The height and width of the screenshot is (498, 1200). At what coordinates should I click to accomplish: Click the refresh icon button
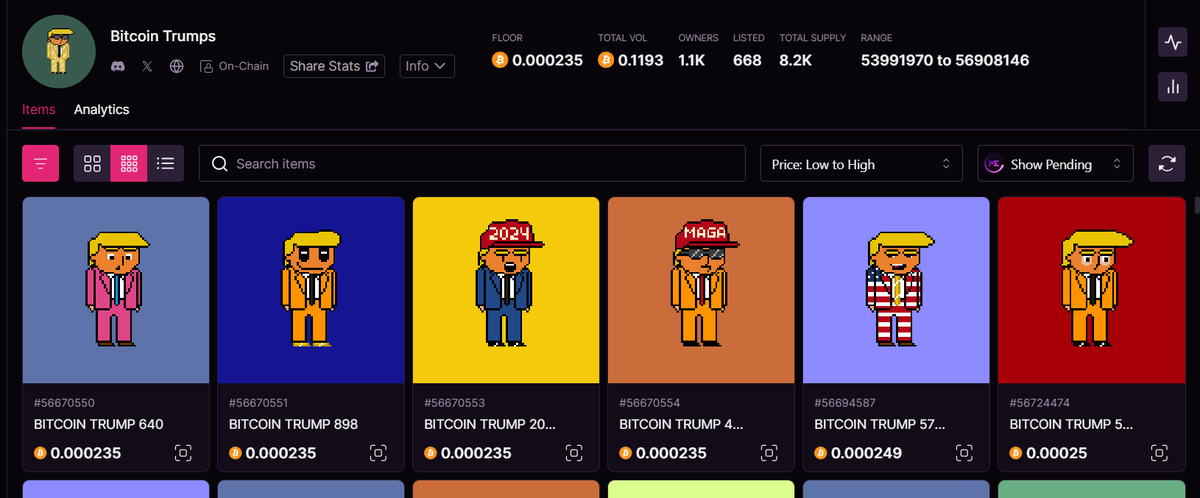pos(1166,164)
